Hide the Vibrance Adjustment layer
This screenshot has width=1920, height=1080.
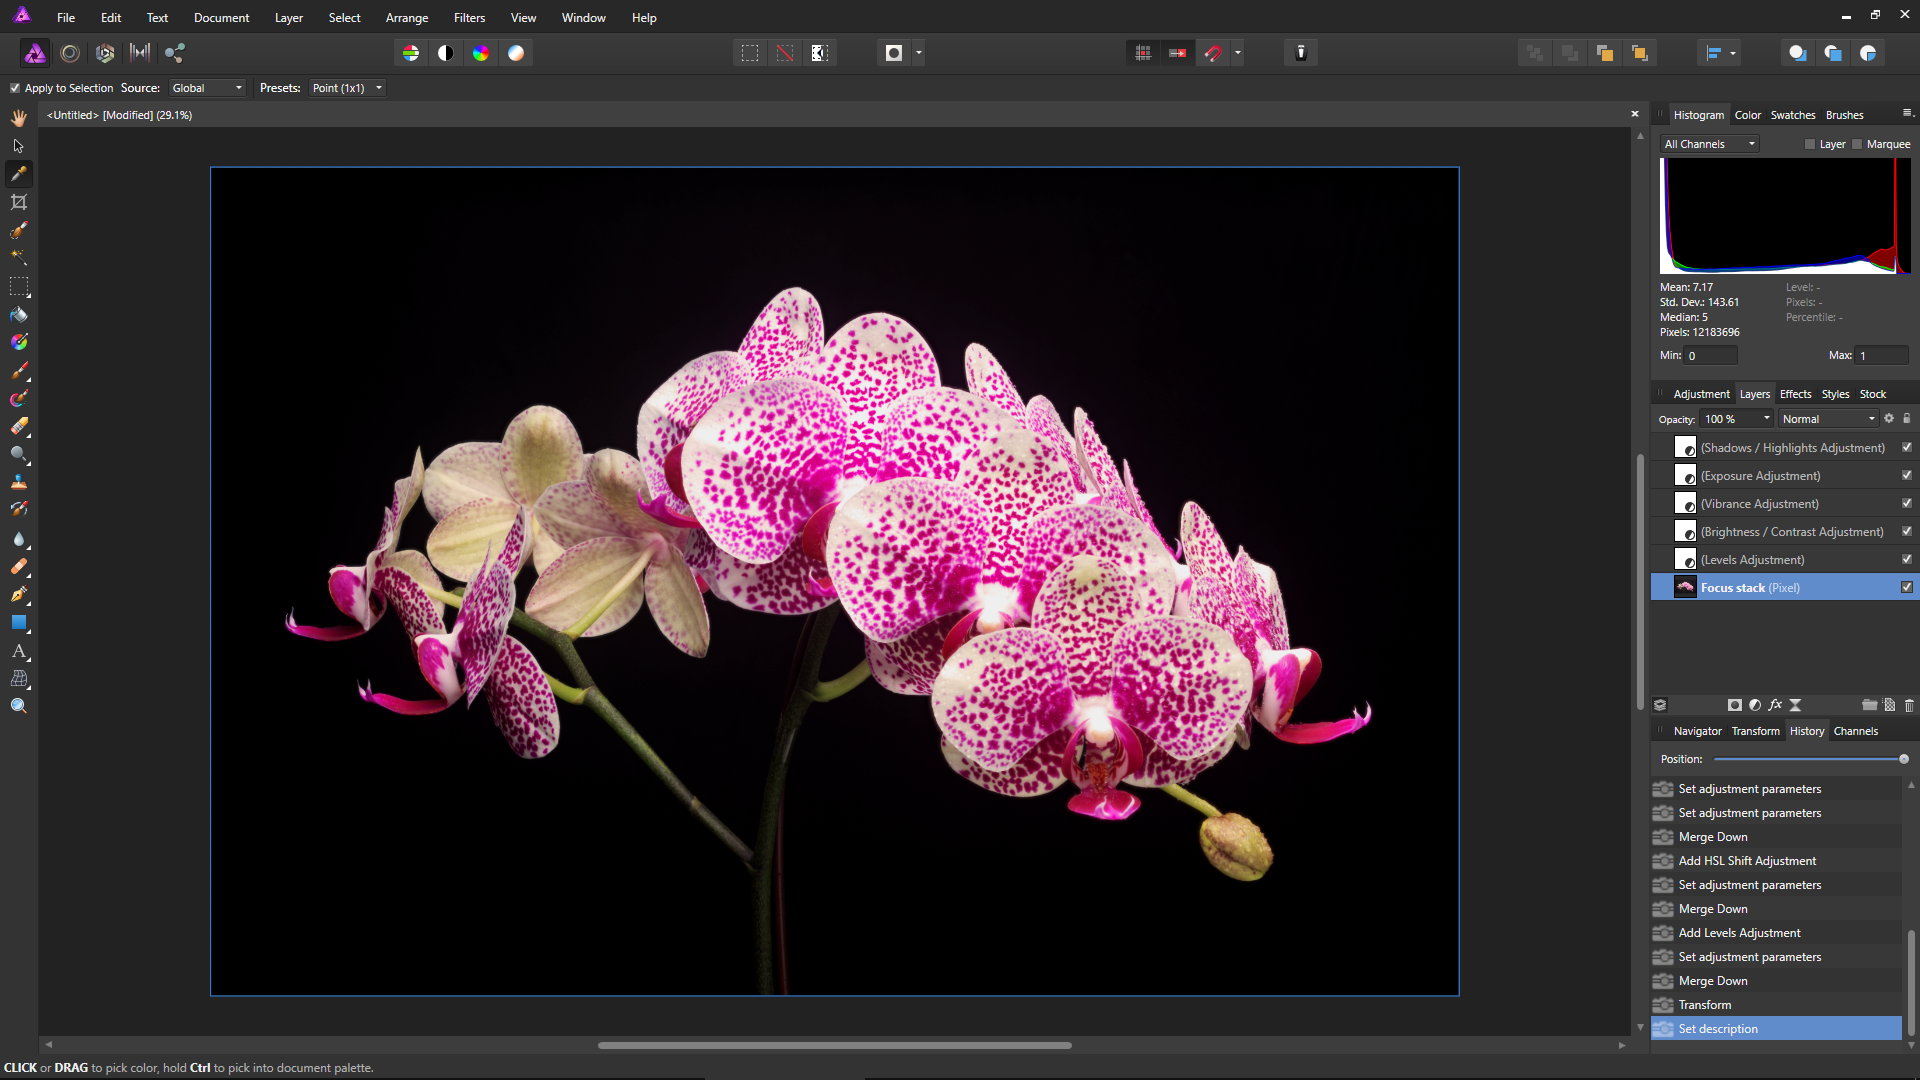(1907, 504)
